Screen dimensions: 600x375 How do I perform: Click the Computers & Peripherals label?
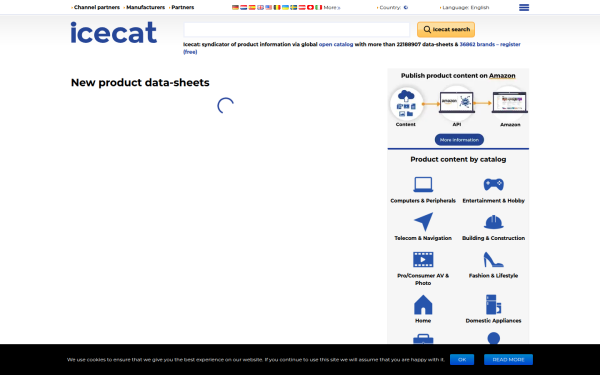[x=423, y=201]
